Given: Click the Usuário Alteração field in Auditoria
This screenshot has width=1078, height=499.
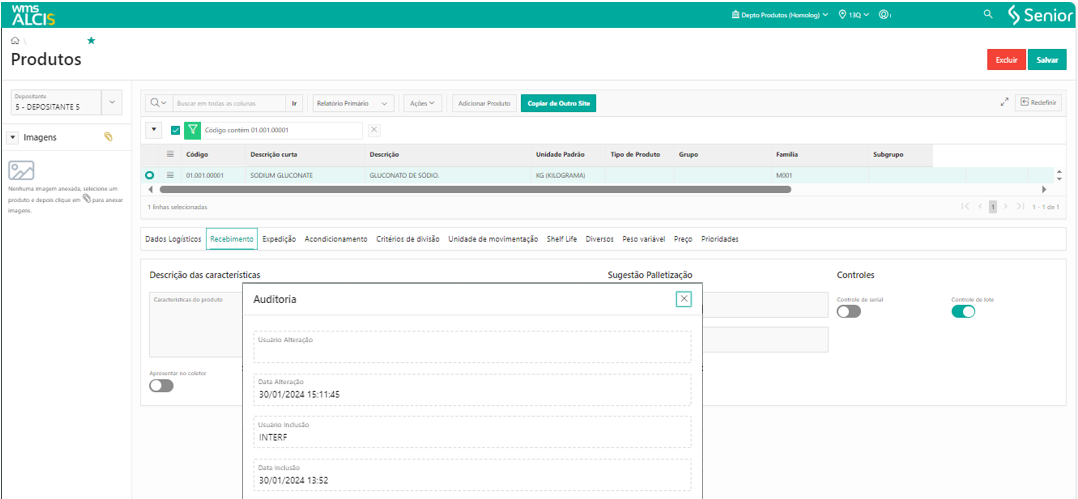Looking at the screenshot, I should coord(472,347).
